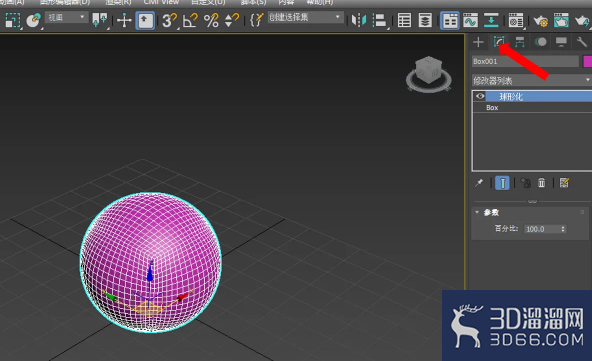This screenshot has width=592, height=361.
Task: Remove modifier with the trash icon
Action: 541,183
